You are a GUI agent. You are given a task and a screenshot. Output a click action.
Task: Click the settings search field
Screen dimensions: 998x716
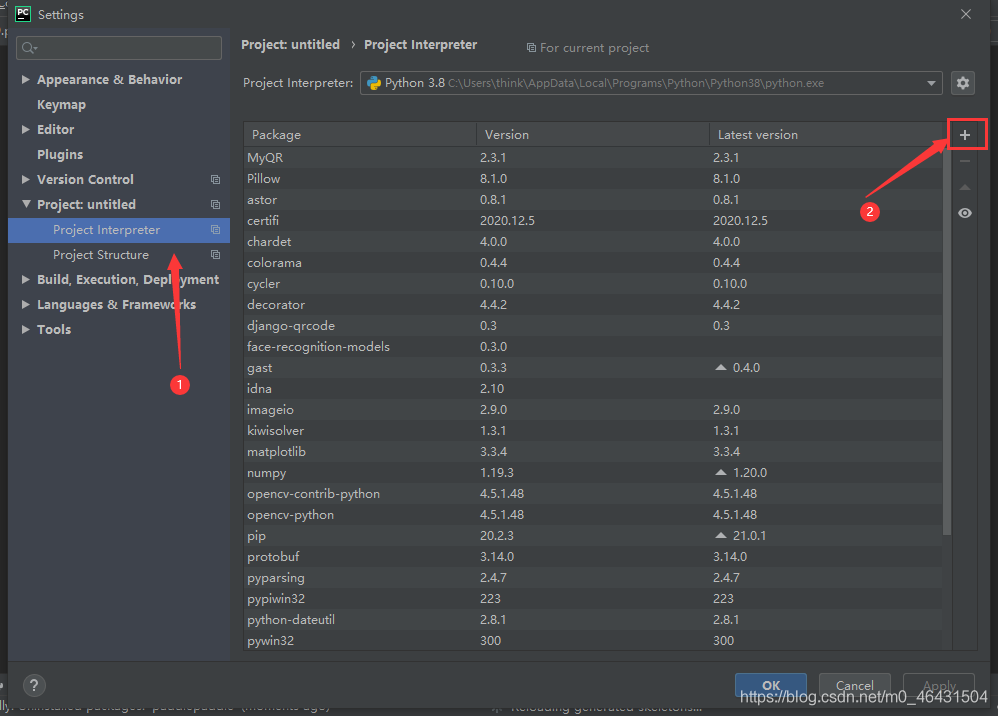tap(120, 48)
